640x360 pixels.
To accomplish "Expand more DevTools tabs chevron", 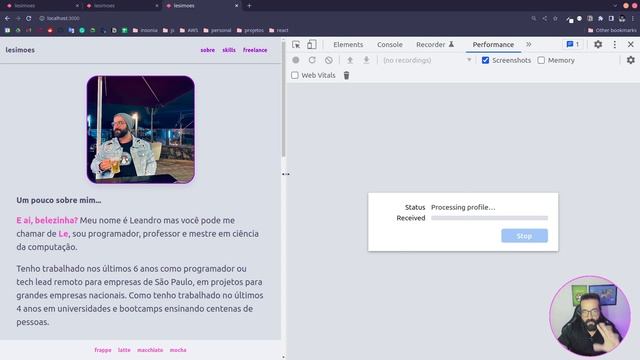I will [529, 44].
